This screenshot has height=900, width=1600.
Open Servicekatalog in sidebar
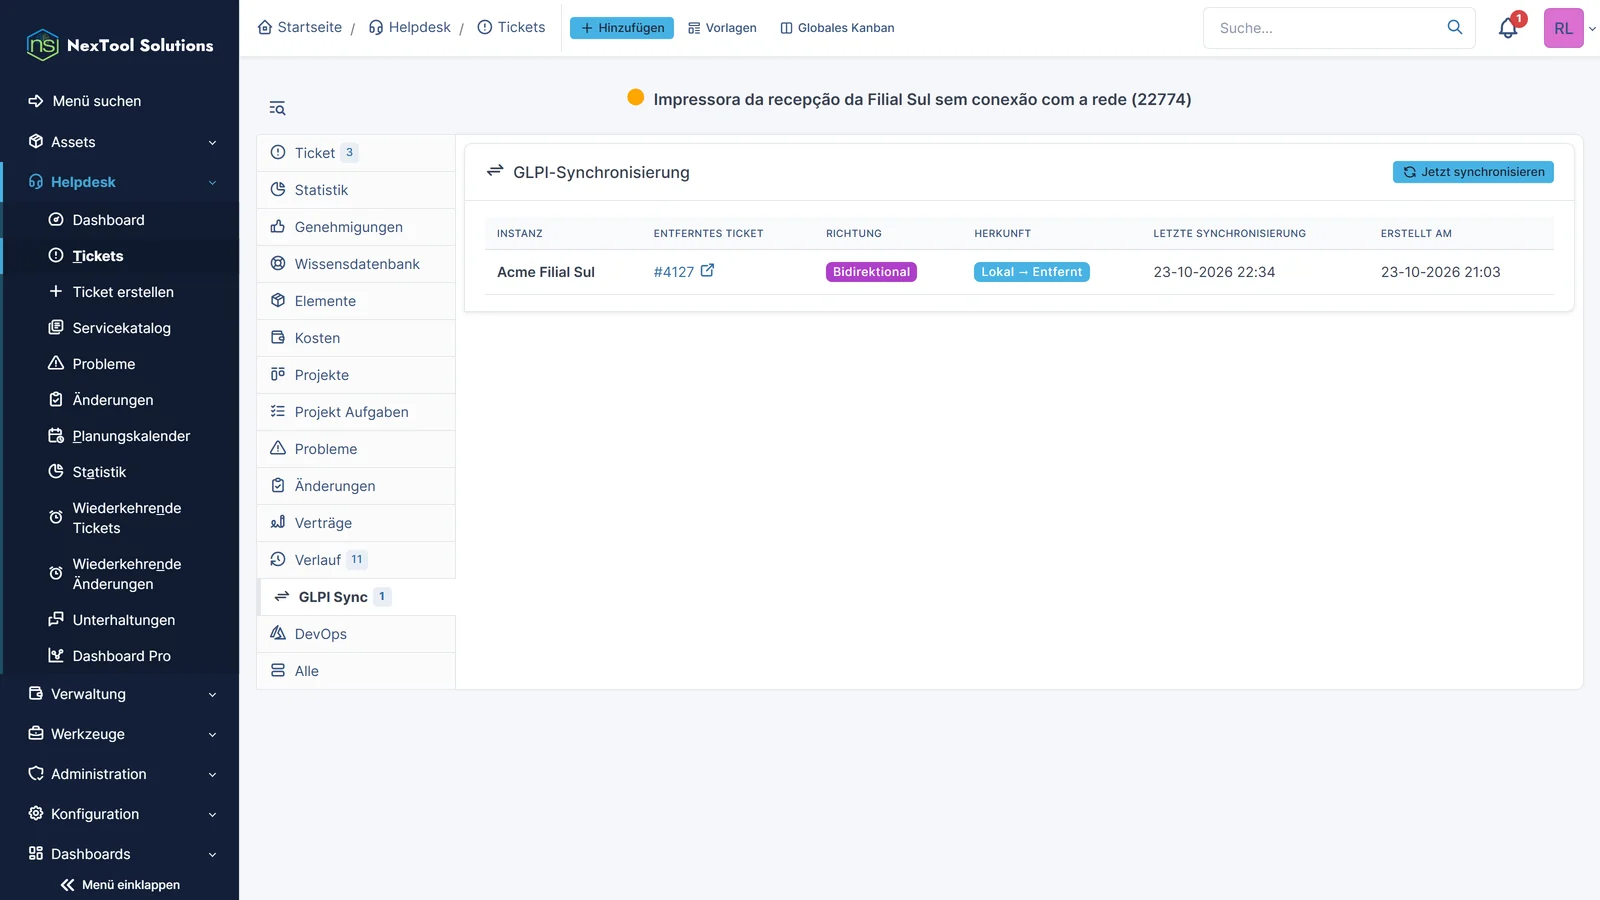122,328
